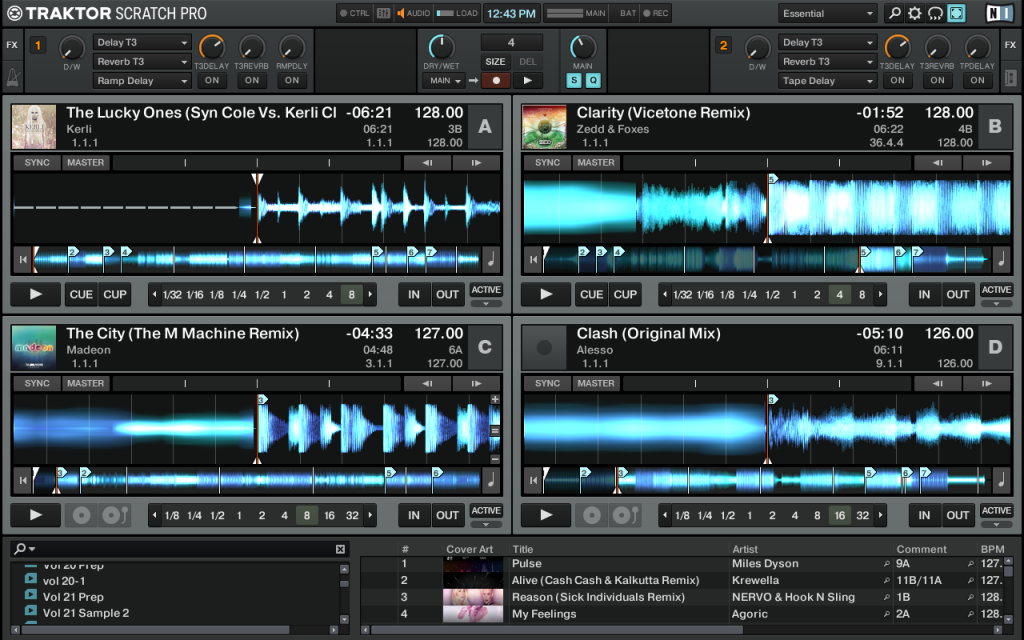This screenshot has width=1024, height=640.
Task: Toggle loop ACTIVE on Deck C
Action: pyautogui.click(x=486, y=511)
